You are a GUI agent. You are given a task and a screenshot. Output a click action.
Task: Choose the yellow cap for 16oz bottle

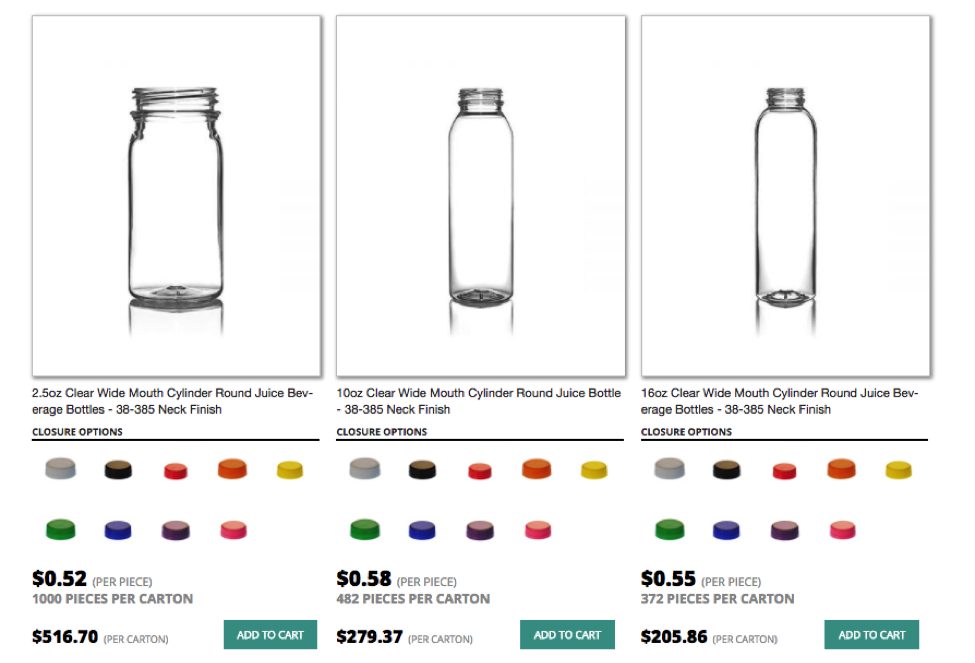pos(900,469)
